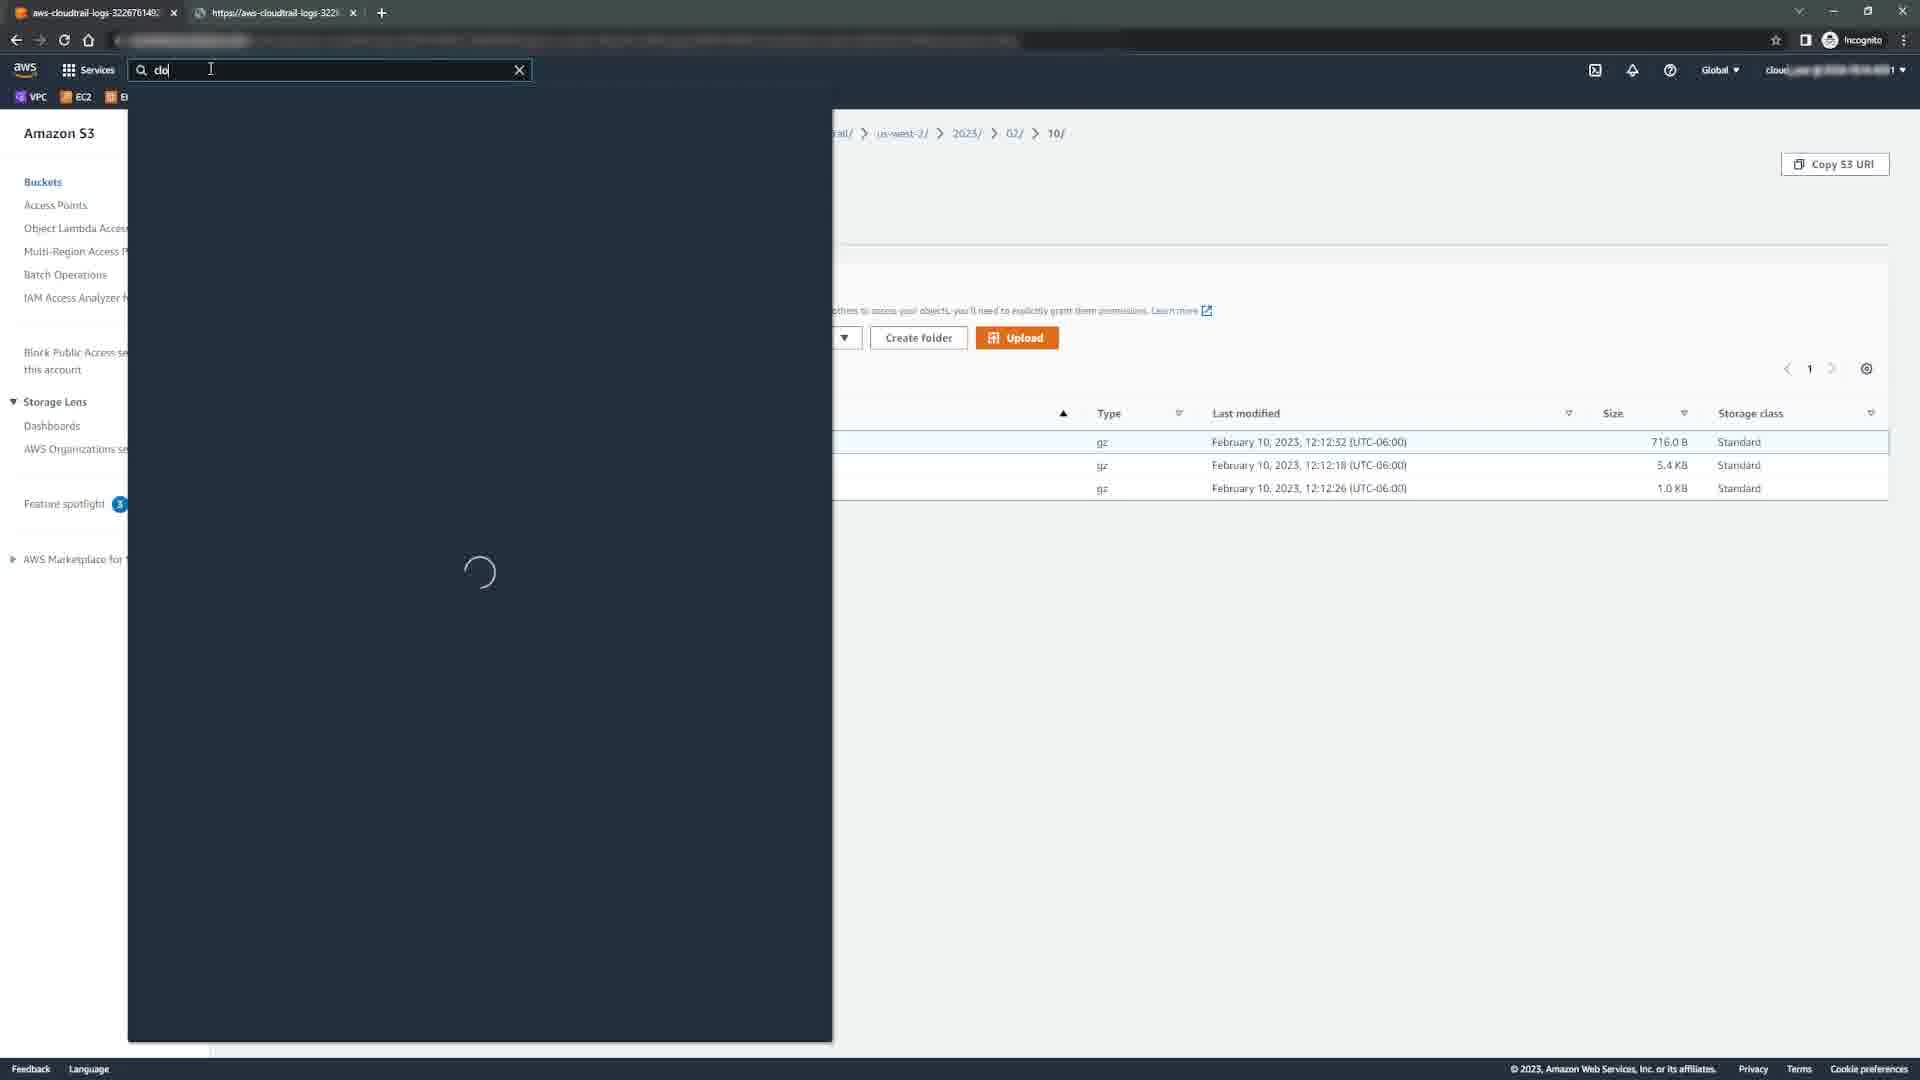Click the Create folder button
The height and width of the screenshot is (1080, 1920).
[918, 338]
